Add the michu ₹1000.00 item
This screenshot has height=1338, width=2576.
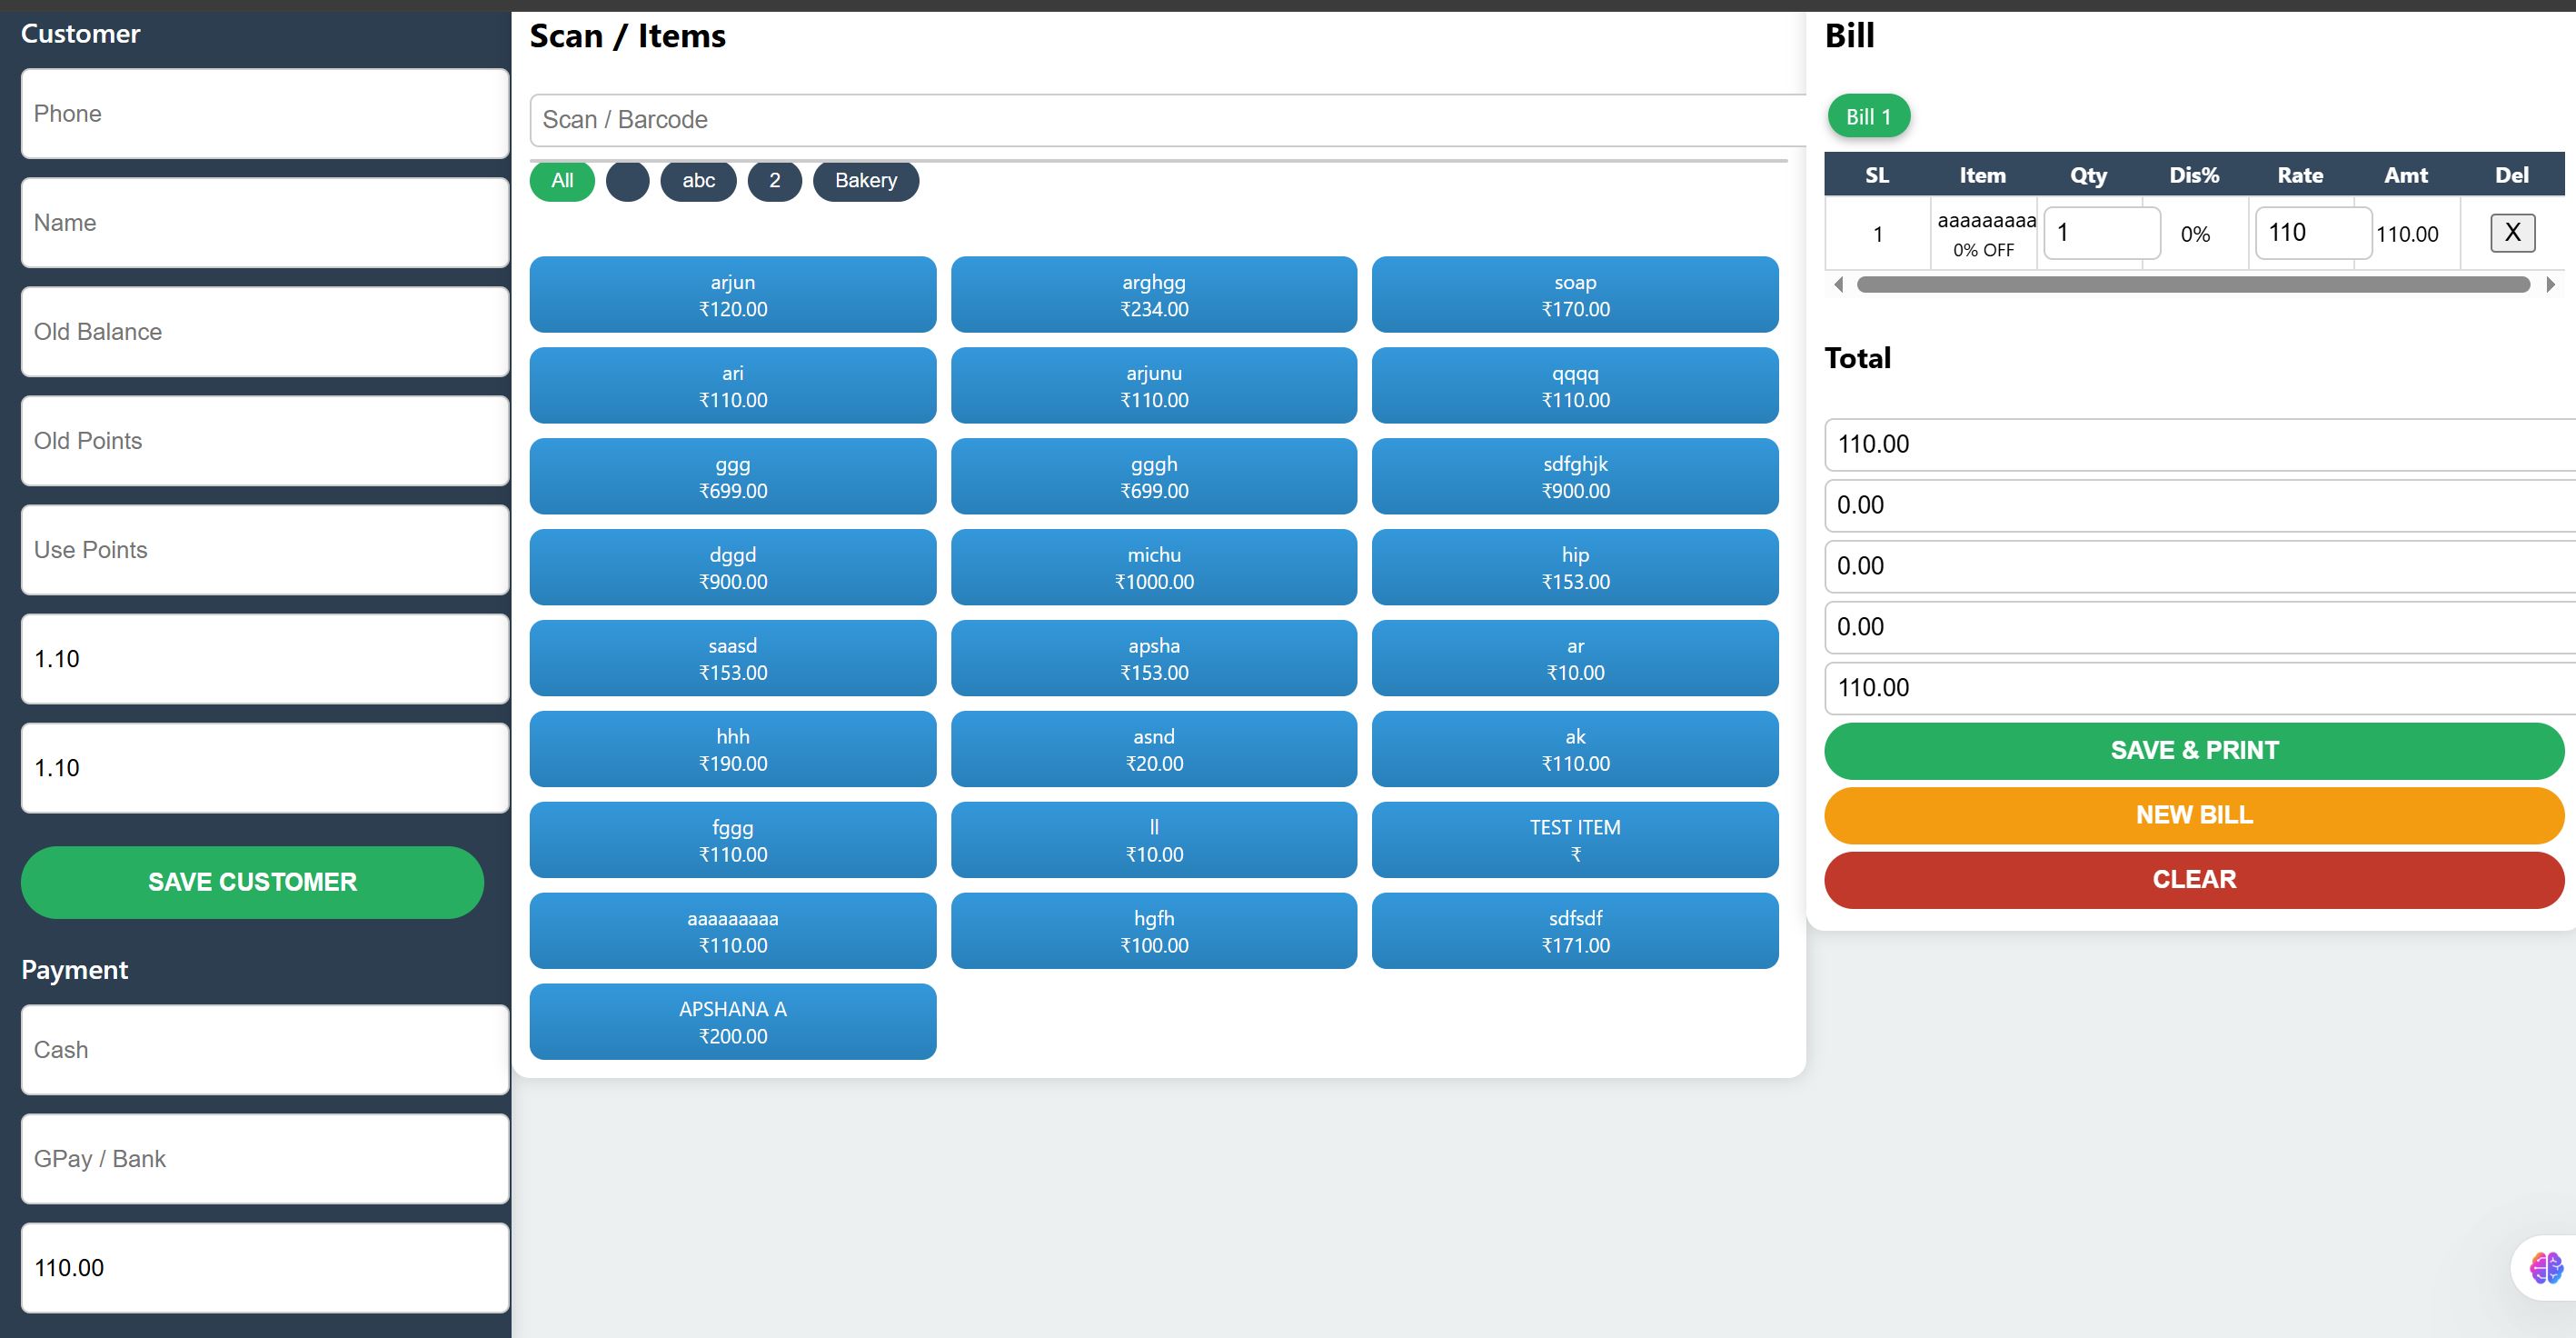[x=1153, y=567]
